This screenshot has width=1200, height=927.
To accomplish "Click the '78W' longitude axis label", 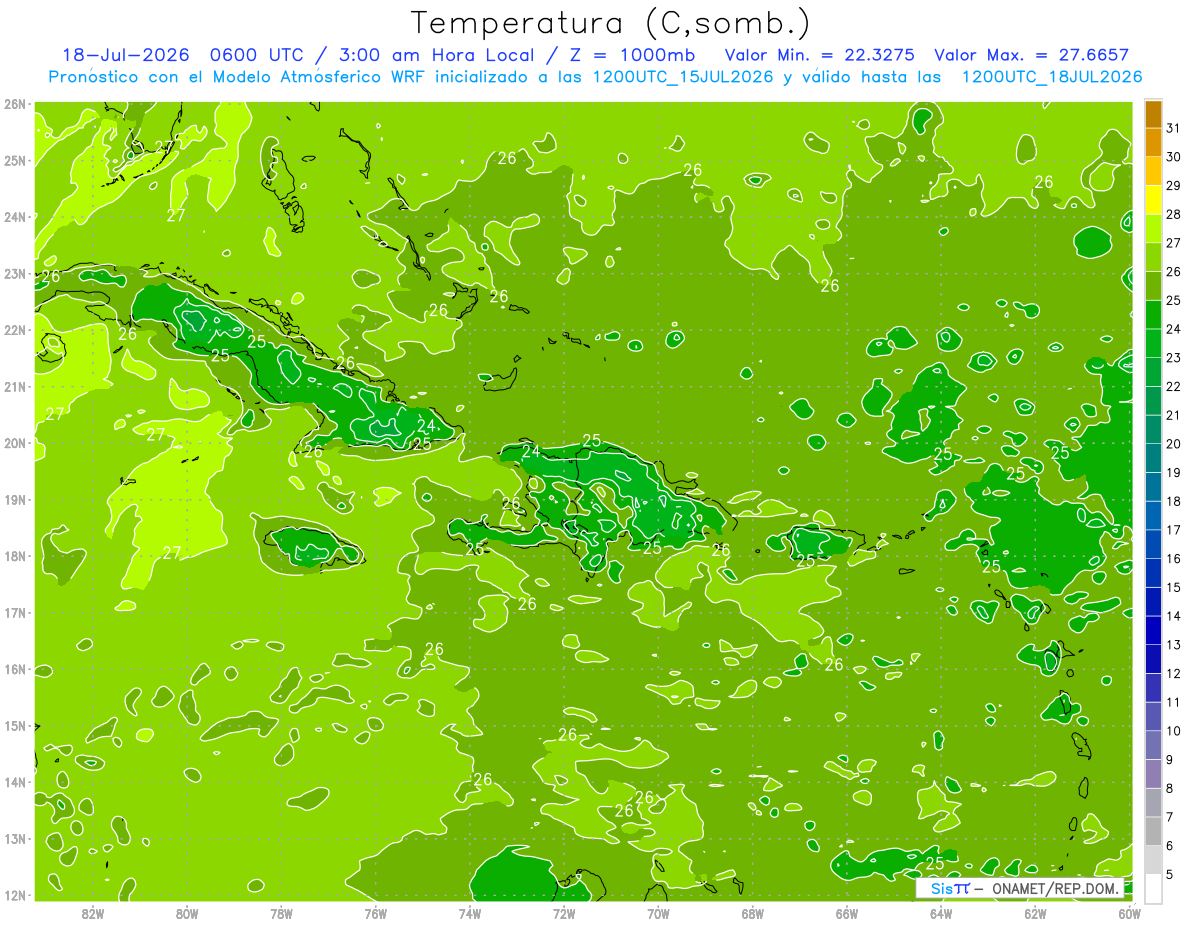I will tap(281, 913).
